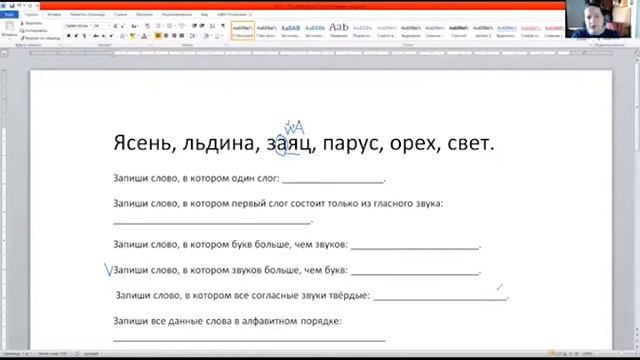The height and width of the screenshot is (360, 640).
Task: Open the font name combo box
Action: [78, 26]
